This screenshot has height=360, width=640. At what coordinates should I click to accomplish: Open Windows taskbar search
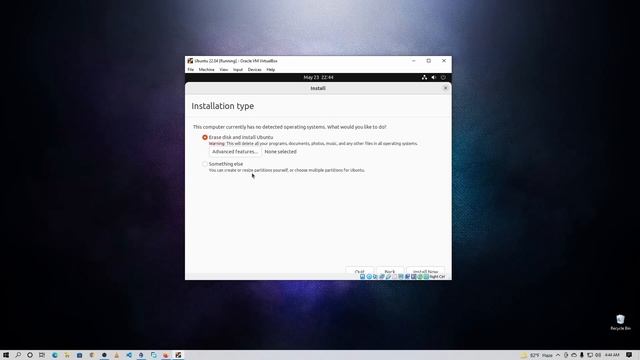pos(18,355)
